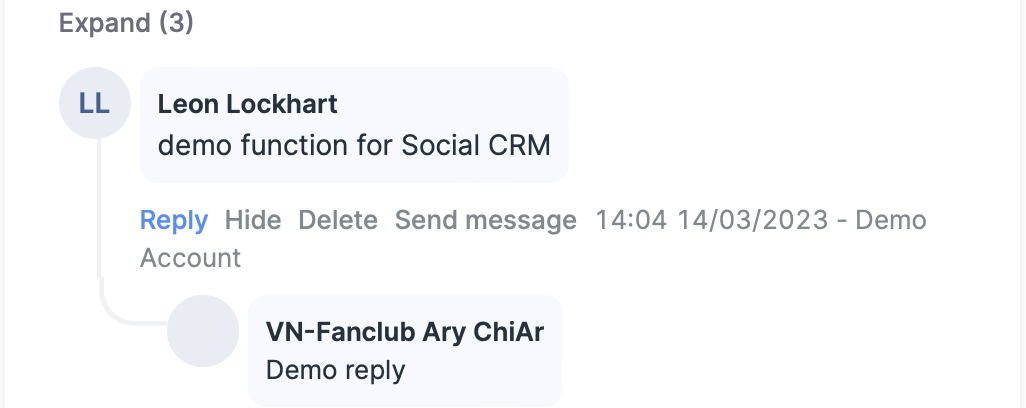The image size is (1026, 408).
Task: Reply to Leon Lockhart's comment
Action: pyautogui.click(x=174, y=220)
